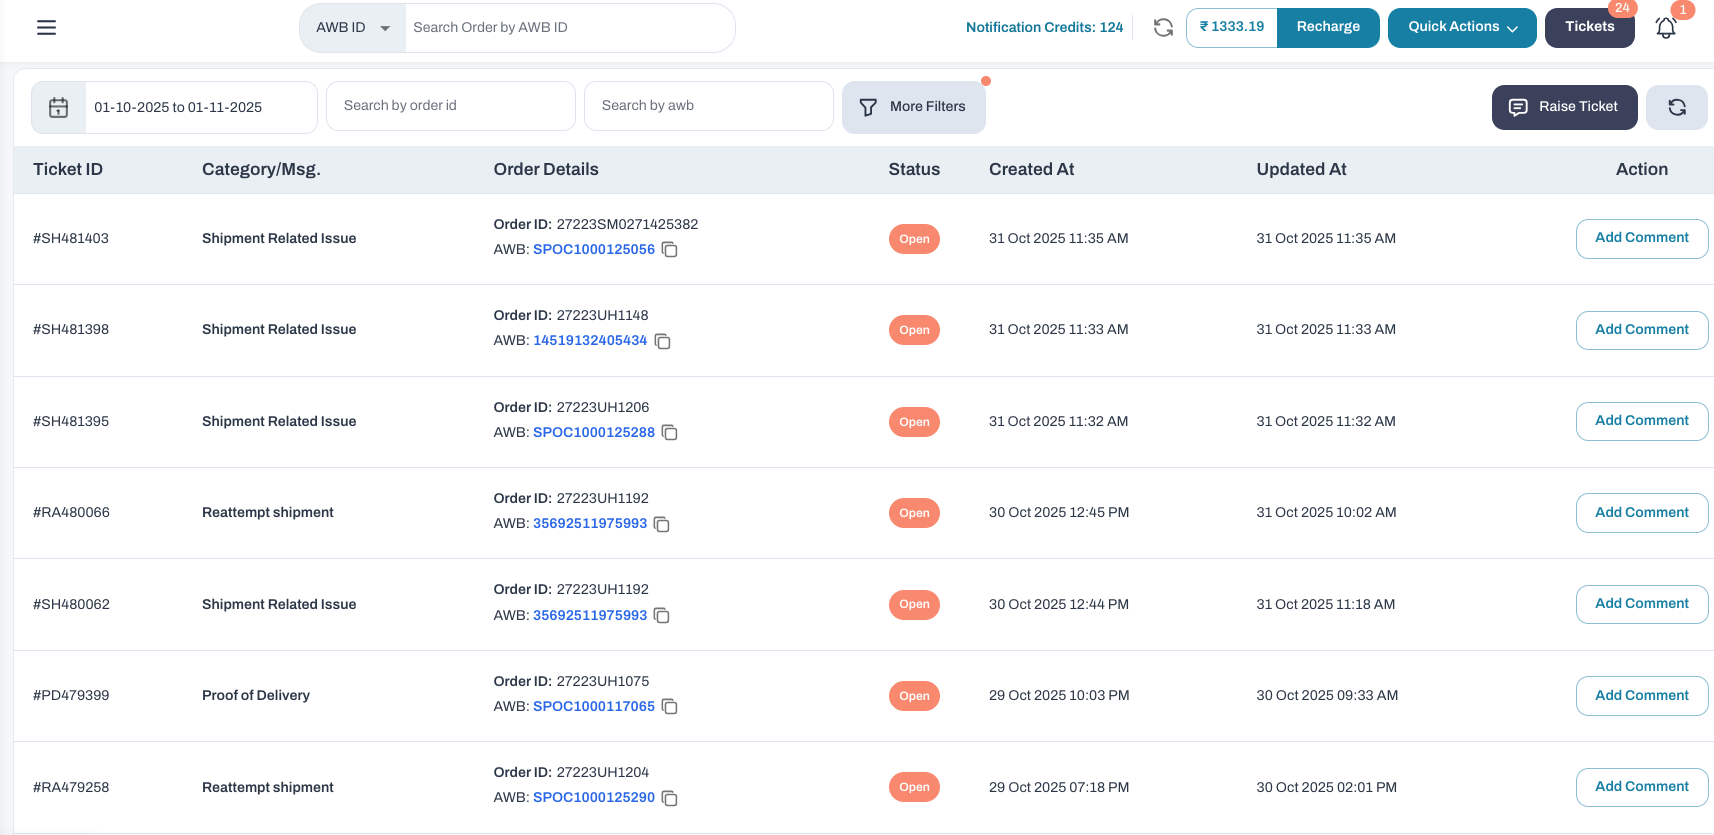Focus the Search by awb field
The image size is (1714, 835).
point(709,106)
